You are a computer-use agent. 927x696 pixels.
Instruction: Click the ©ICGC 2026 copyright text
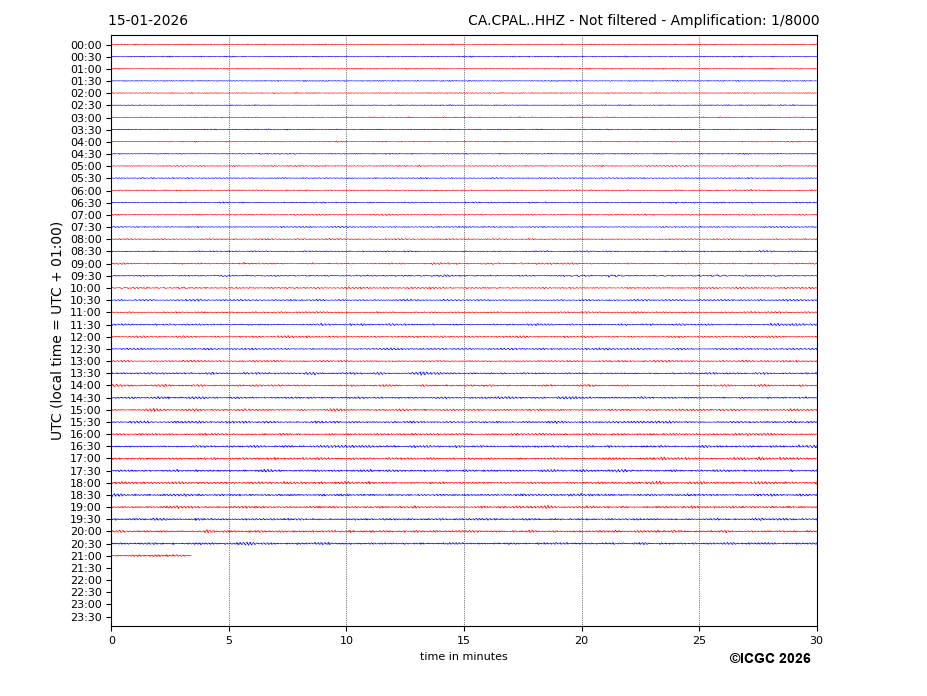click(769, 659)
